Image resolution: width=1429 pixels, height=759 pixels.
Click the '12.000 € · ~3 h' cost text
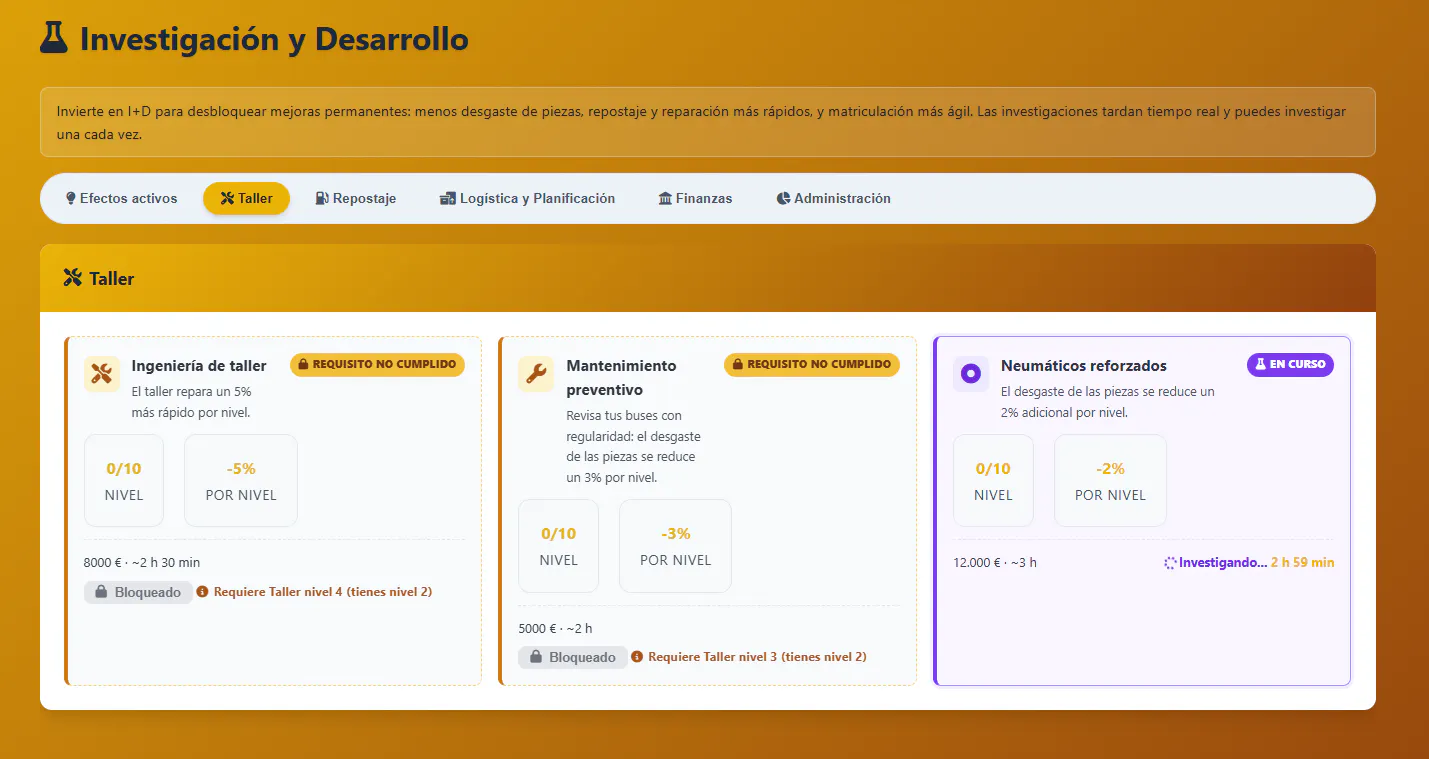click(995, 563)
